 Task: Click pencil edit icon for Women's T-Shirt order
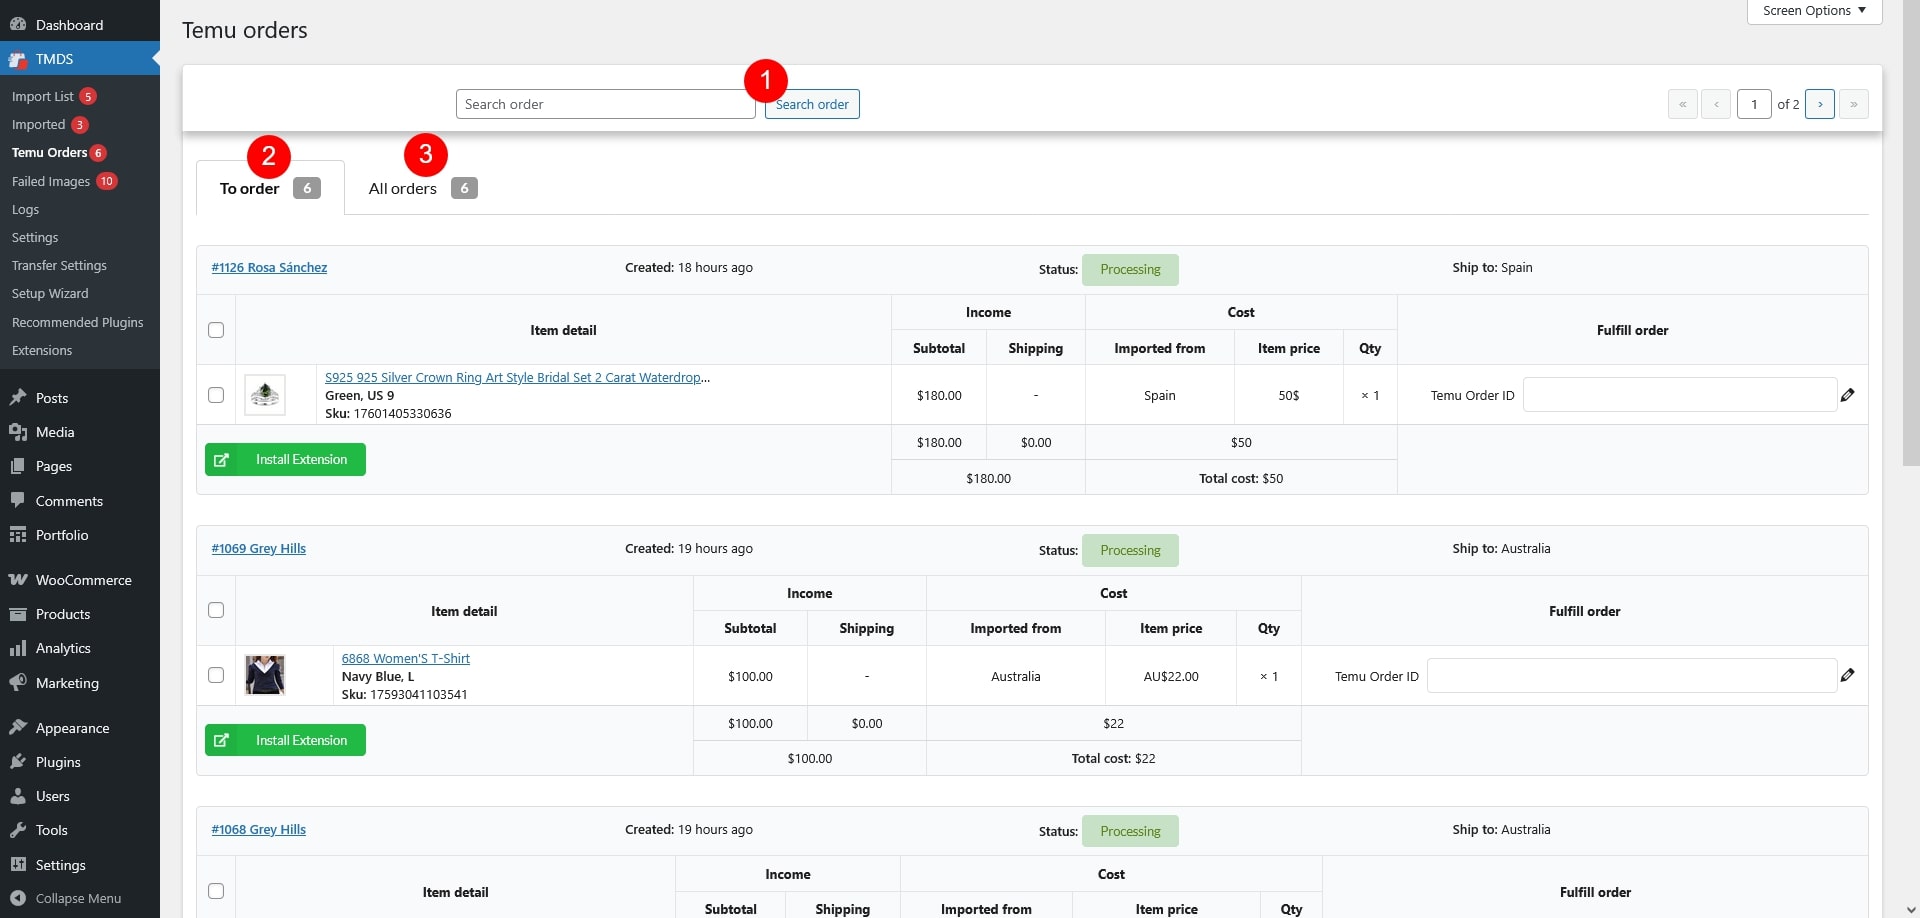coord(1848,675)
